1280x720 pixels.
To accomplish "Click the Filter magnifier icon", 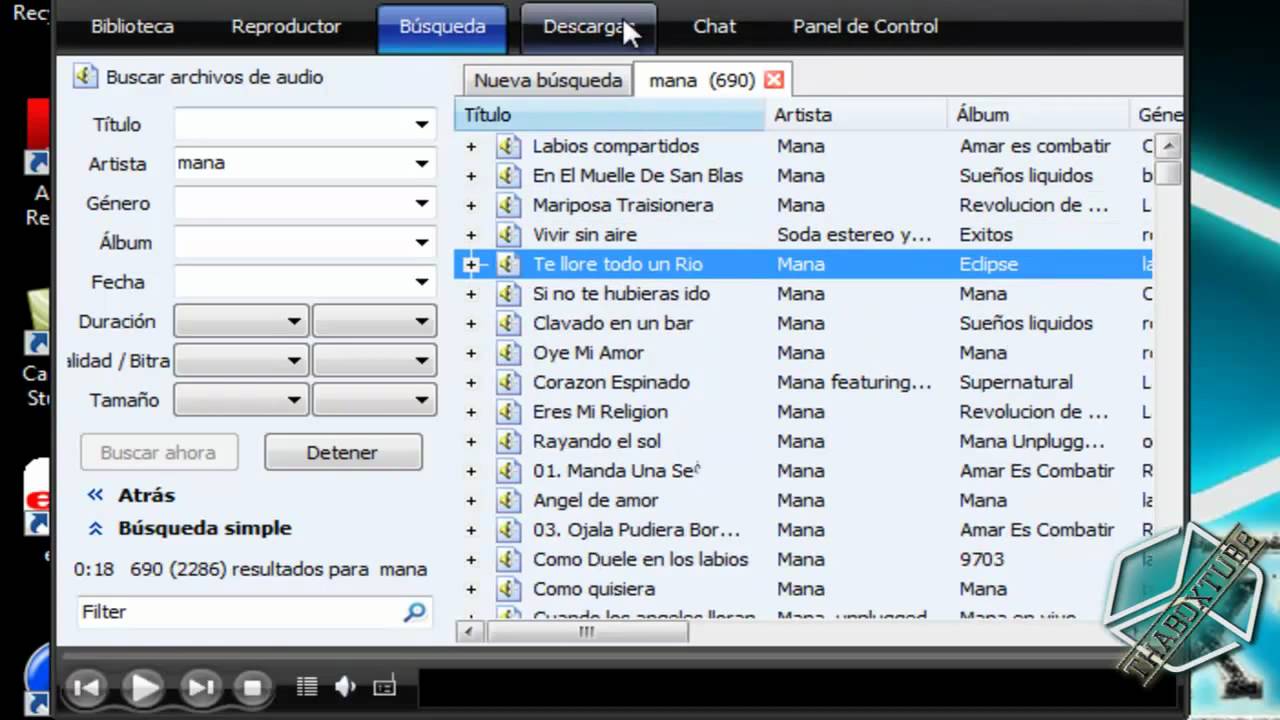I will point(415,612).
